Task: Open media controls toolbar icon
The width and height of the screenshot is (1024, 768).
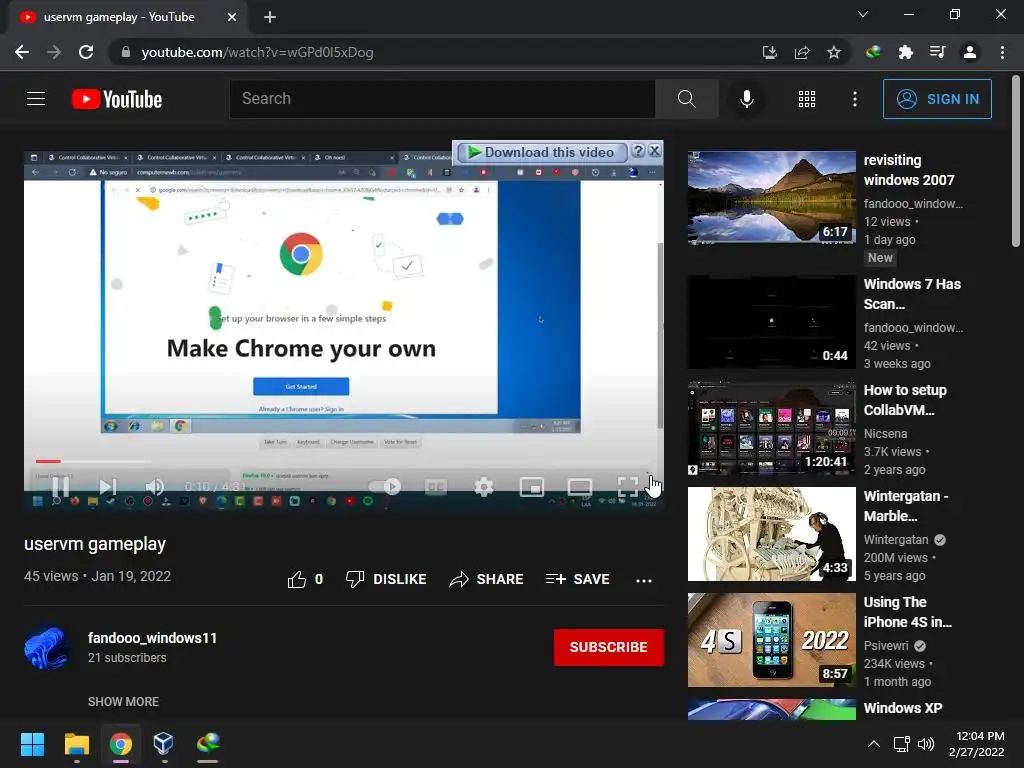Action: (937, 52)
